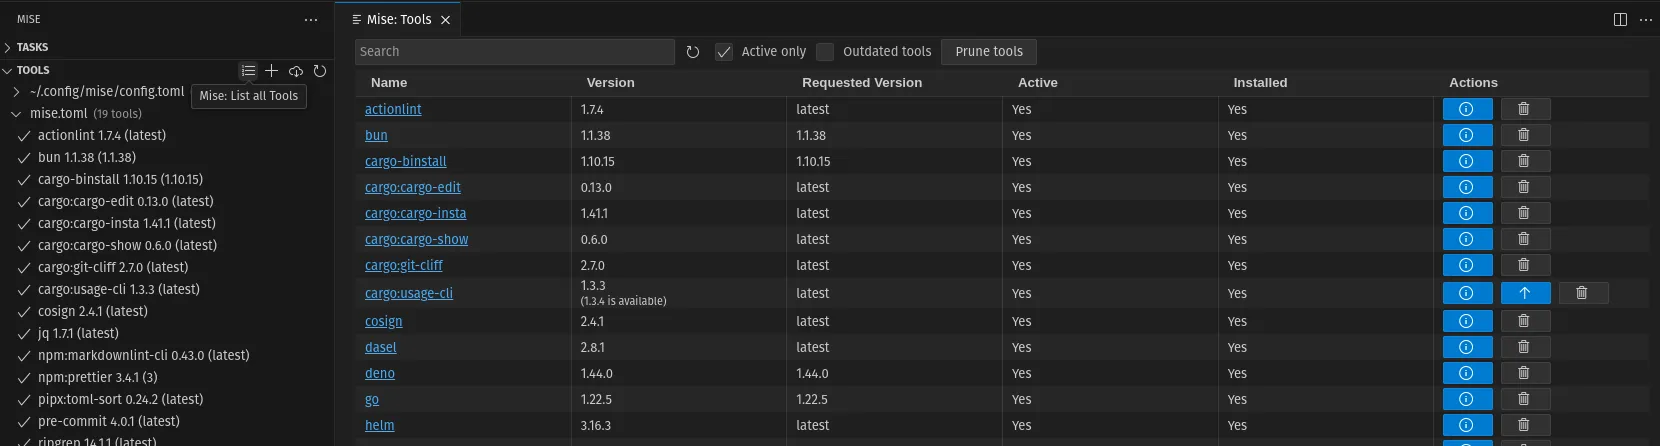Remove bun via trash icon
This screenshot has width=1660, height=446.
(1525, 135)
